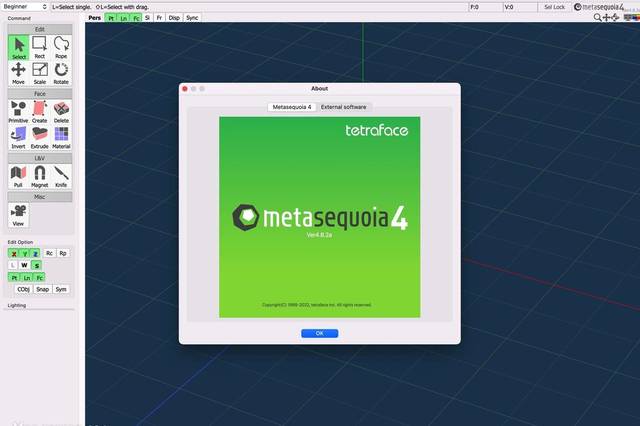Click the F:0 face count field
This screenshot has height=426, width=640.
pos(485,7)
